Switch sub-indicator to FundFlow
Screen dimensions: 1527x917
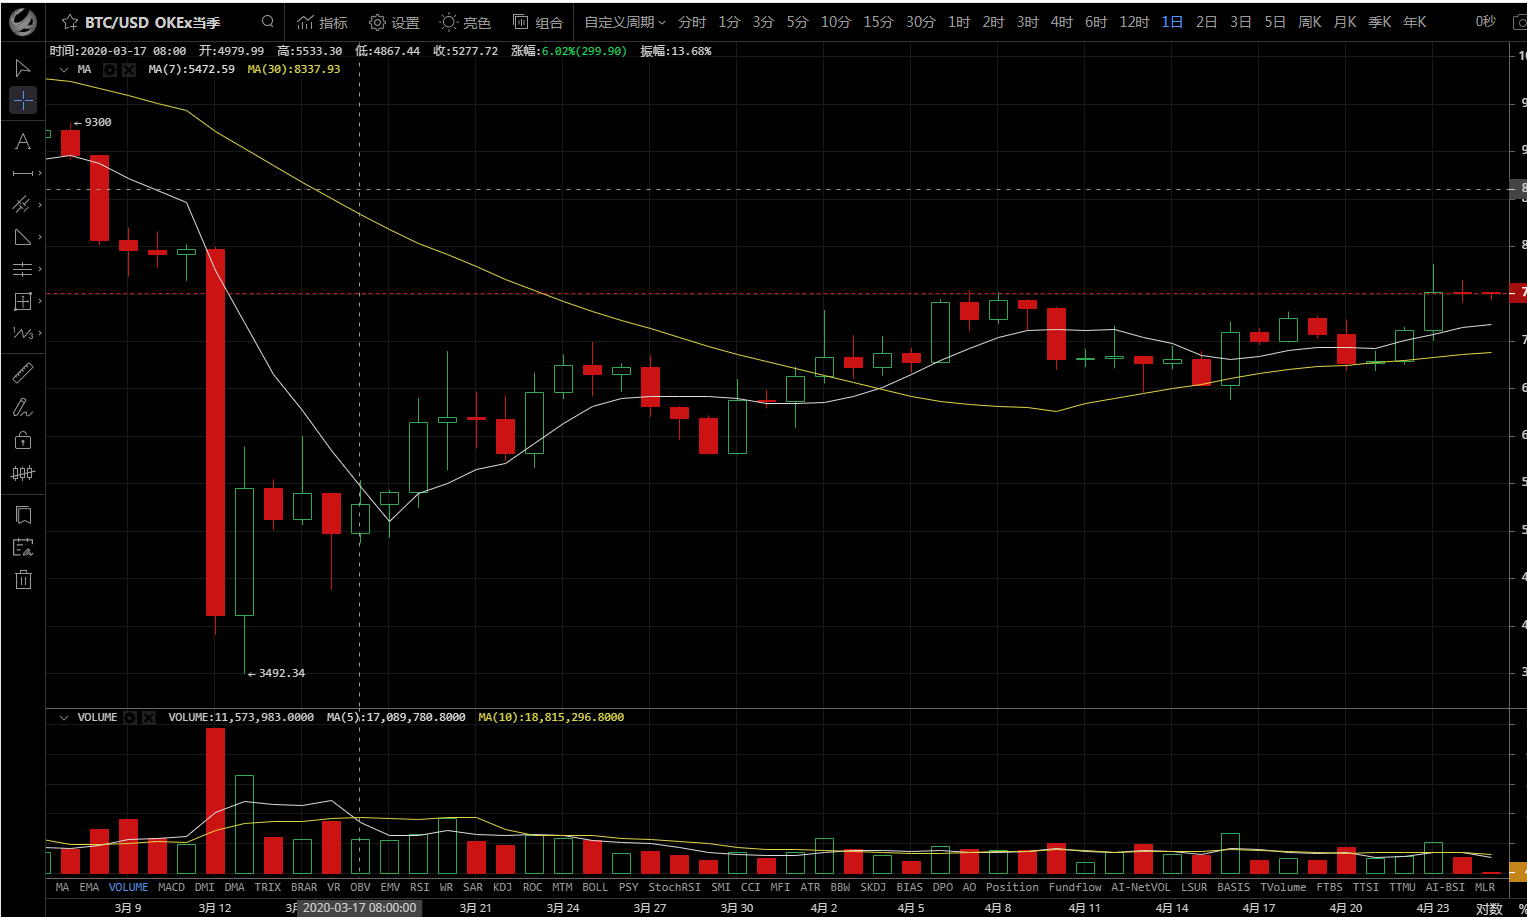click(1075, 887)
